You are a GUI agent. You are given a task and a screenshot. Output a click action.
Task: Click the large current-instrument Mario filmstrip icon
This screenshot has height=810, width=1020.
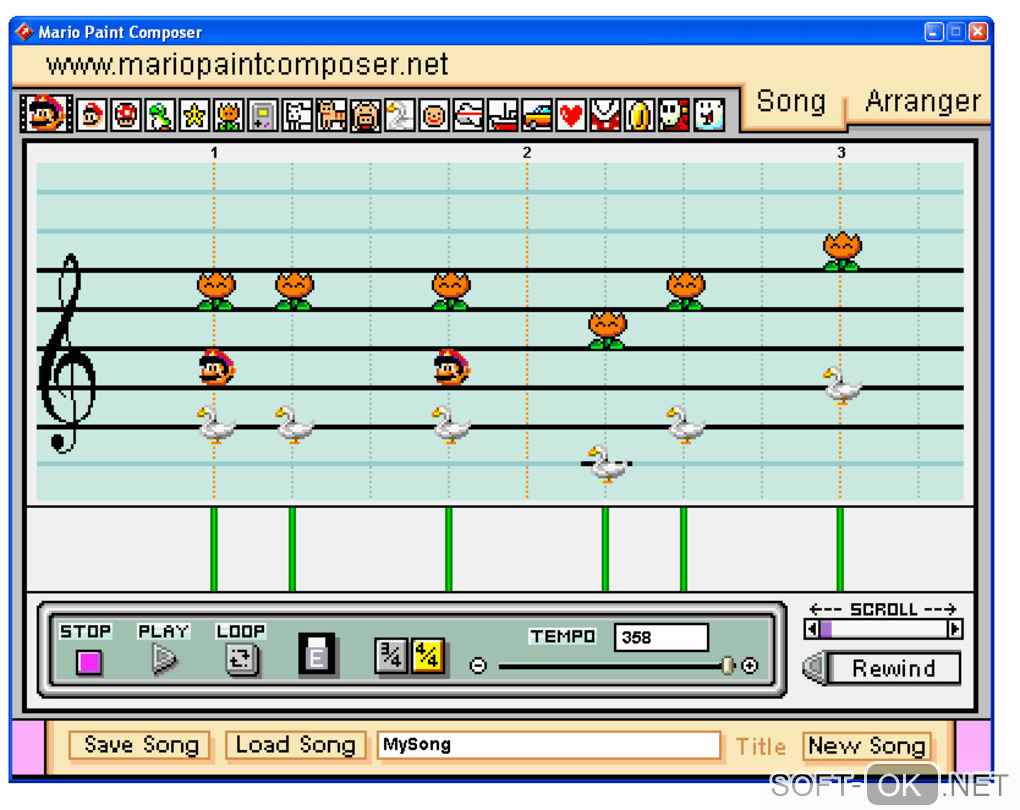46,114
